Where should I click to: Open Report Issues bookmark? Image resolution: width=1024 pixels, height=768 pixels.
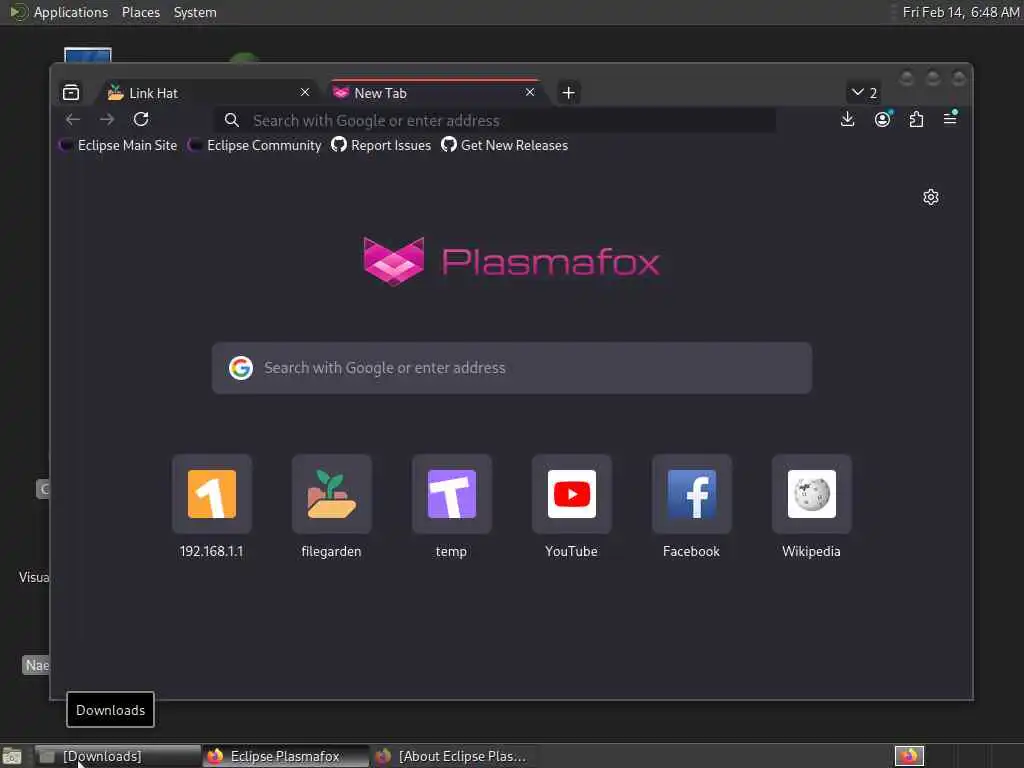point(381,145)
